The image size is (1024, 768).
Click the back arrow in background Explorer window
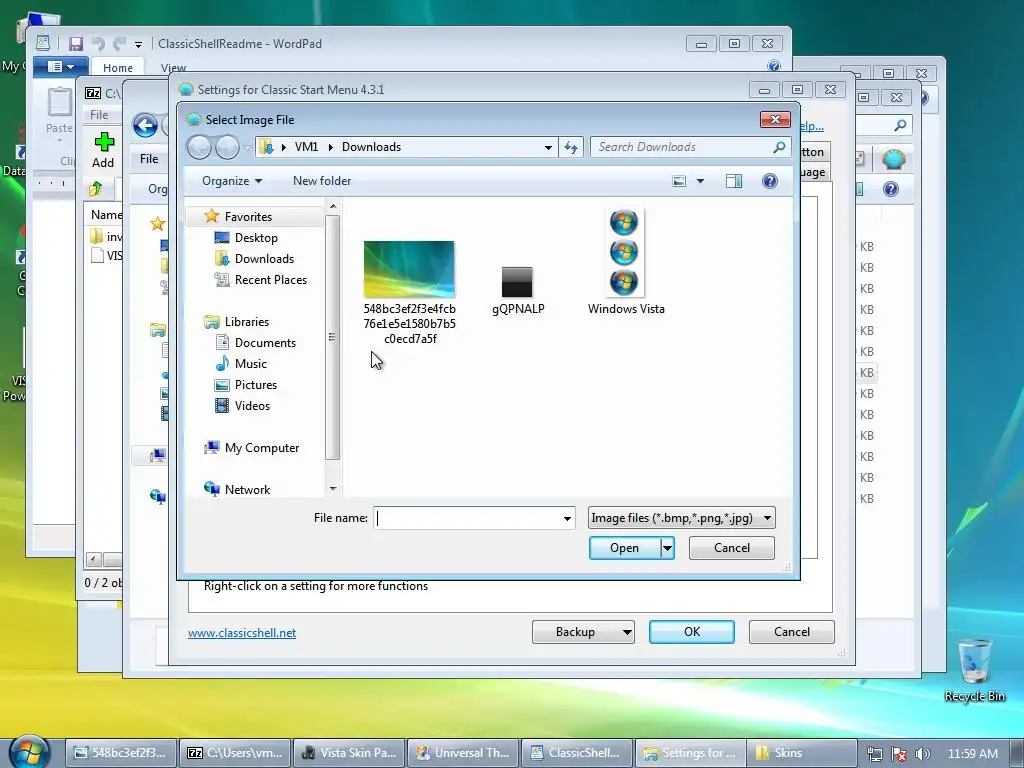[145, 125]
